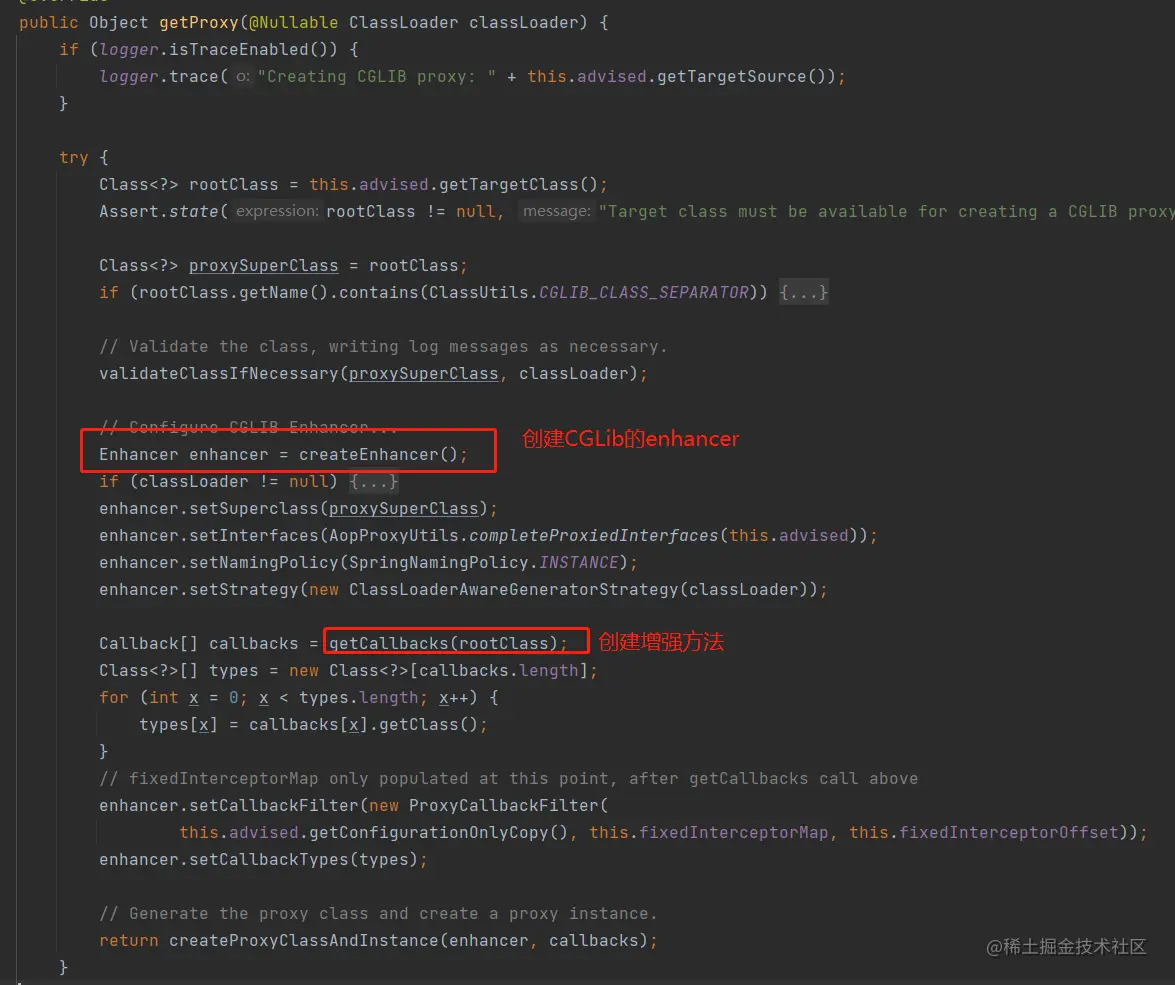Select the setSuperclass method
Viewport: 1175px width, 985px height.
tap(253, 508)
